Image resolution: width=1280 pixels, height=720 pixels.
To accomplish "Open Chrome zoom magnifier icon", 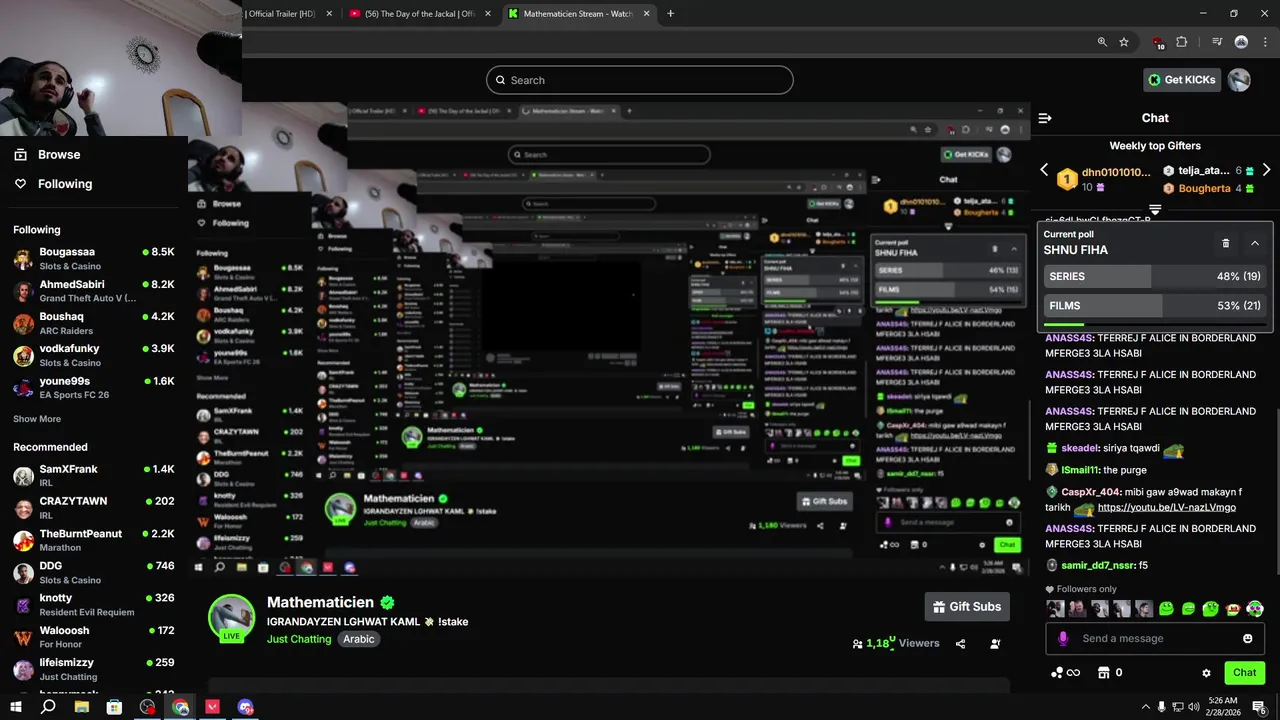I will point(1102,42).
